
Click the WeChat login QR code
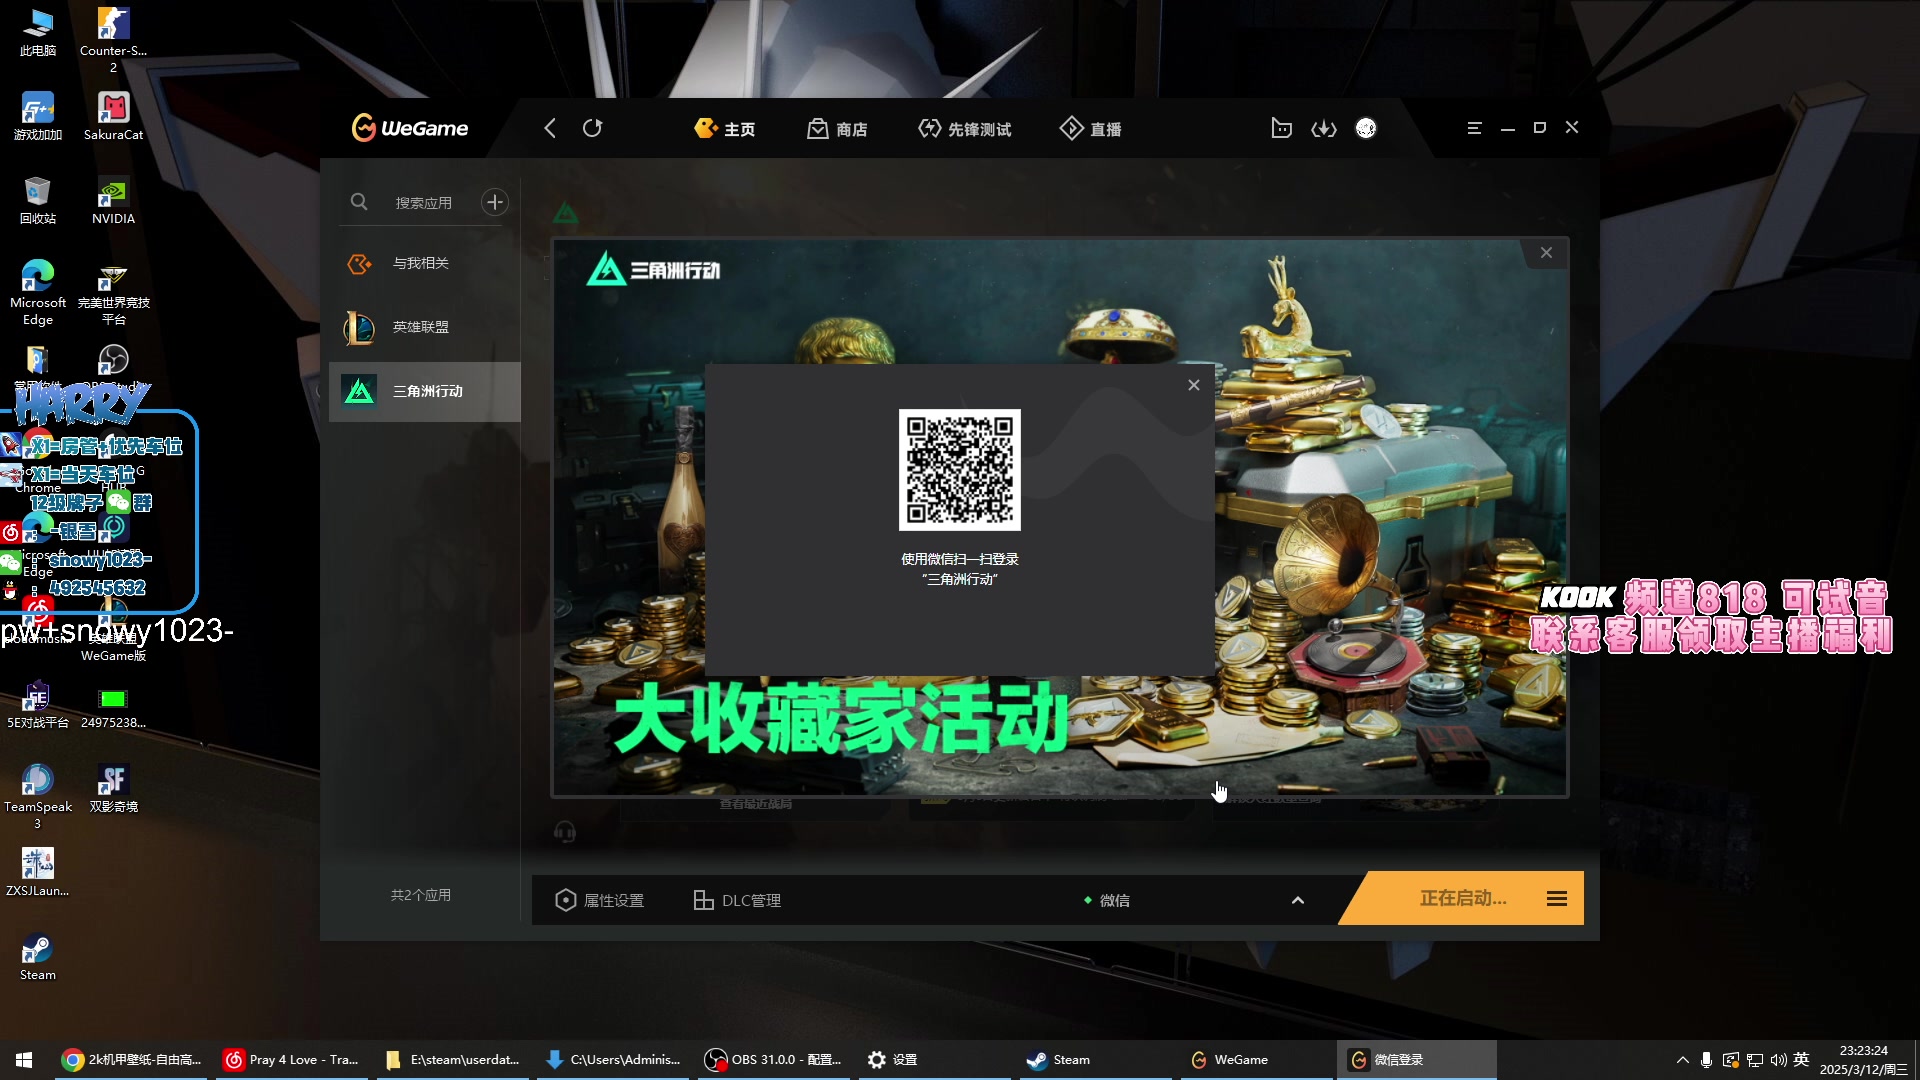(960, 470)
